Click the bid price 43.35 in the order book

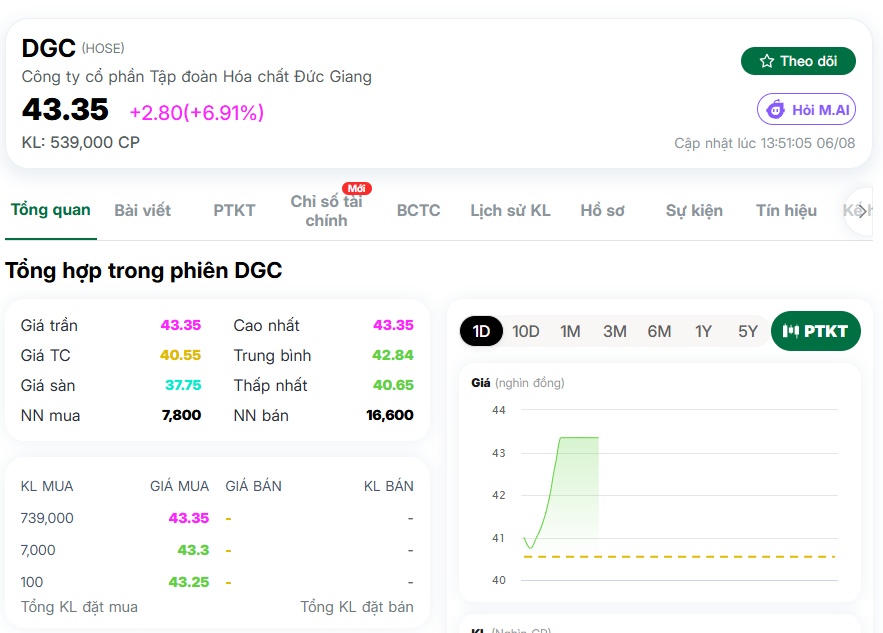coord(189,518)
